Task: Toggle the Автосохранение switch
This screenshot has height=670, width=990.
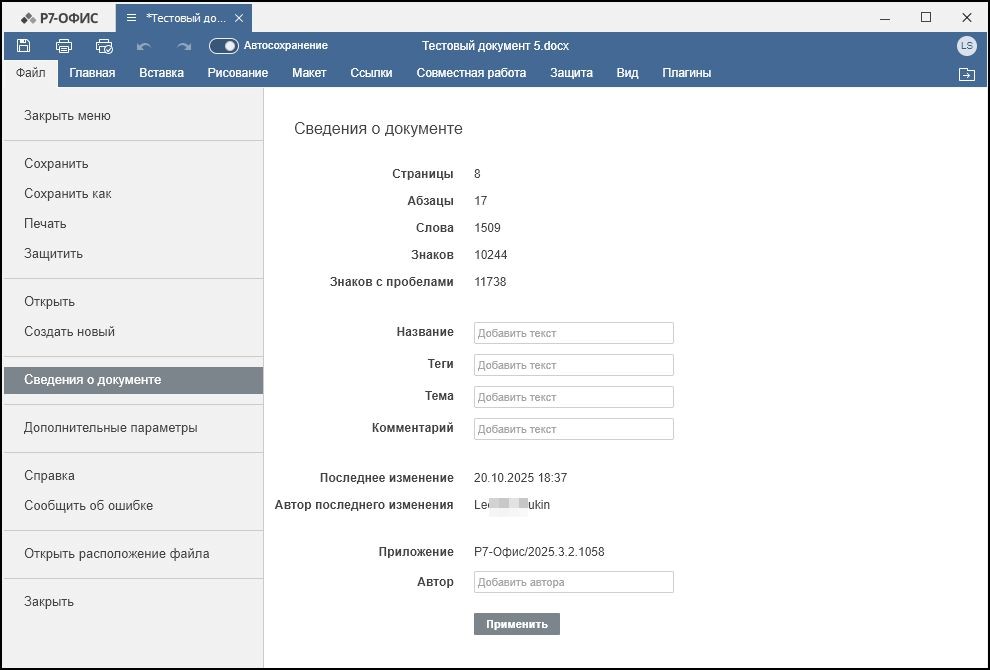Action: click(x=224, y=45)
